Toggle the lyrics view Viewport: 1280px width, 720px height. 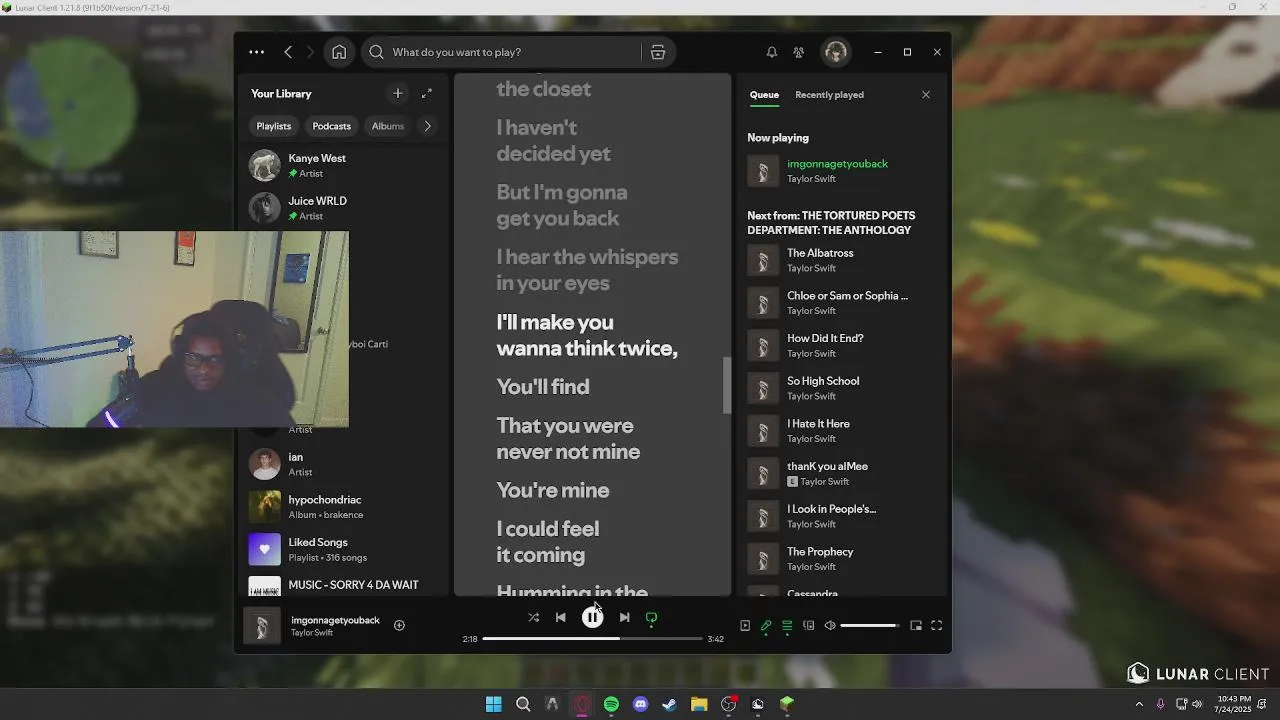tap(766, 625)
